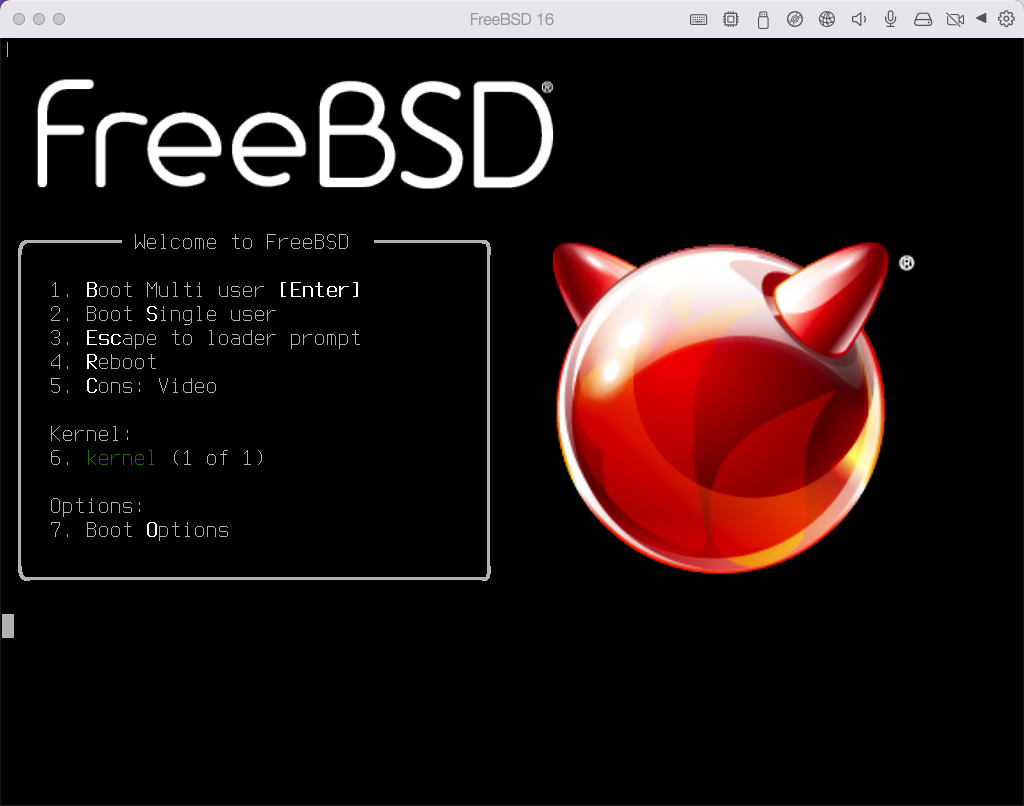Viewport: 1024px width, 806px height.
Task: Click the large FreeBSD logo text
Action: coord(295,133)
